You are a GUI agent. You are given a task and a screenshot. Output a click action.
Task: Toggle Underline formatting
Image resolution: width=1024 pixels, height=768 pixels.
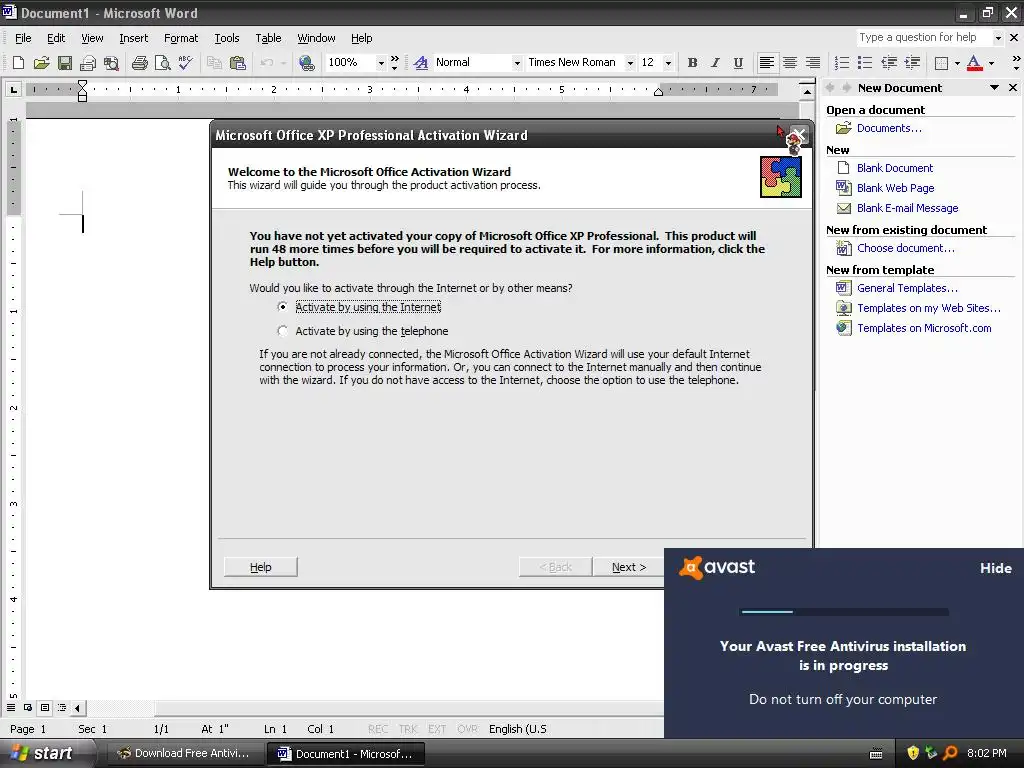[738, 63]
